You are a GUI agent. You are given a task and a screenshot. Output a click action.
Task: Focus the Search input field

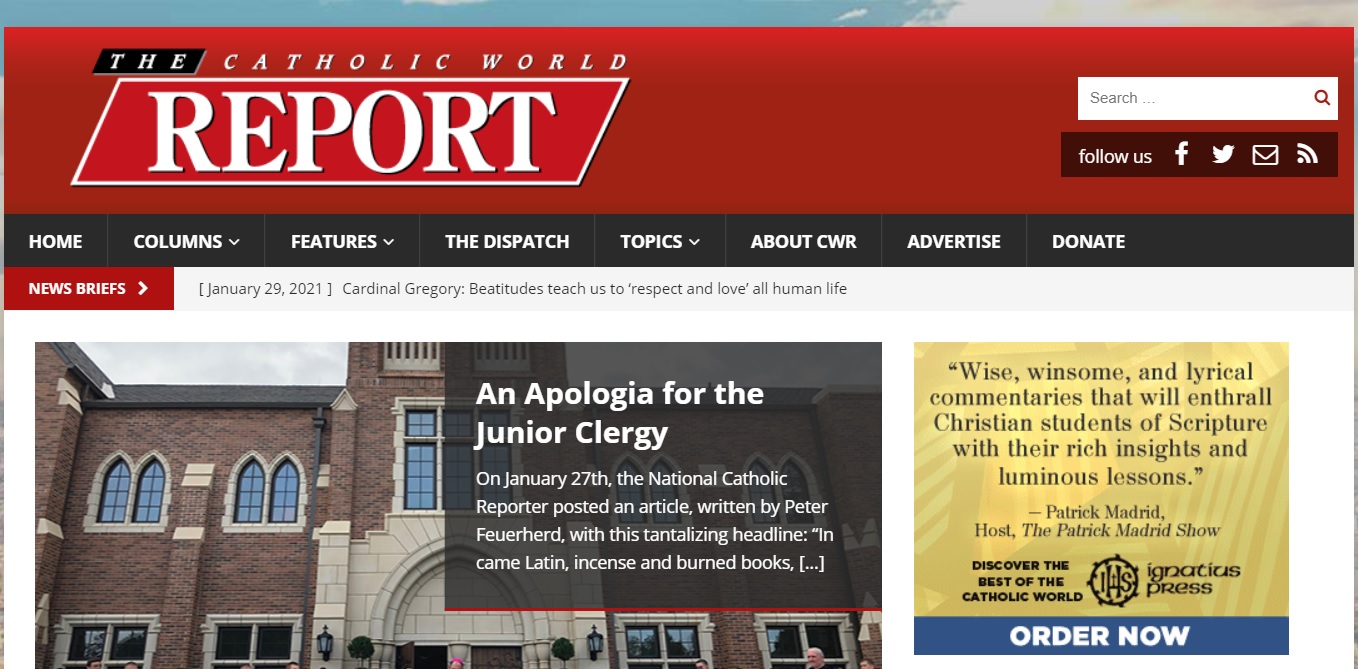[x=1195, y=98]
